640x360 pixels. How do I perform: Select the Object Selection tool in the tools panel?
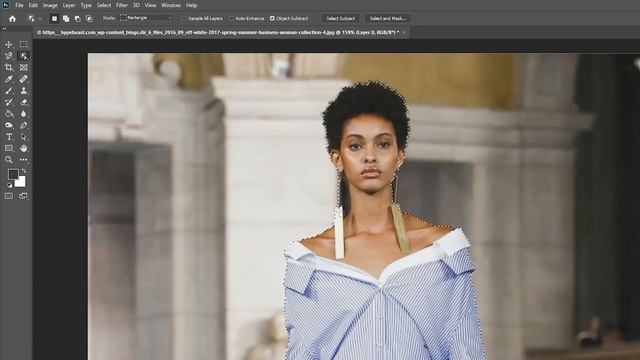coord(24,56)
